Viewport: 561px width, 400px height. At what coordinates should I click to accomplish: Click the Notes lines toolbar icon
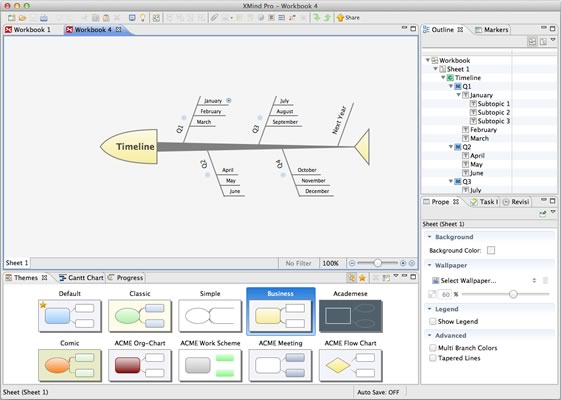click(x=282, y=18)
